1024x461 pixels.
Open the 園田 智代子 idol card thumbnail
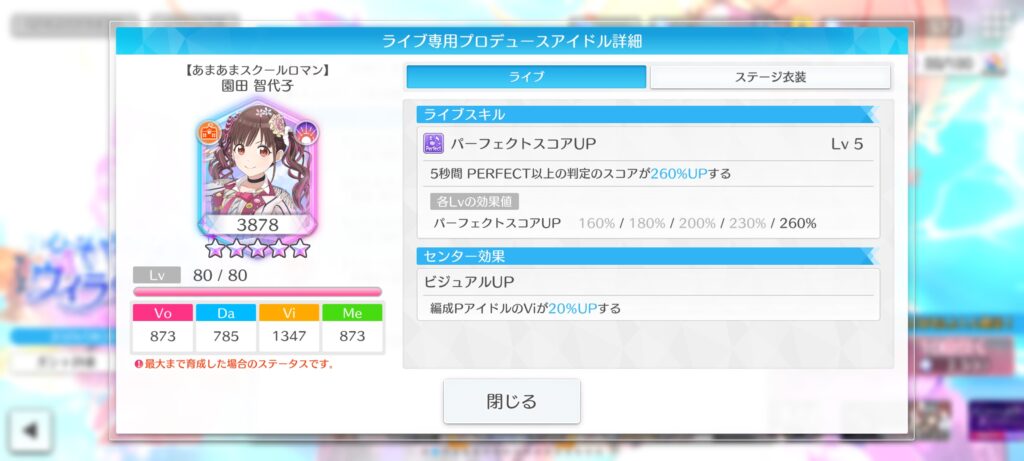(x=257, y=169)
